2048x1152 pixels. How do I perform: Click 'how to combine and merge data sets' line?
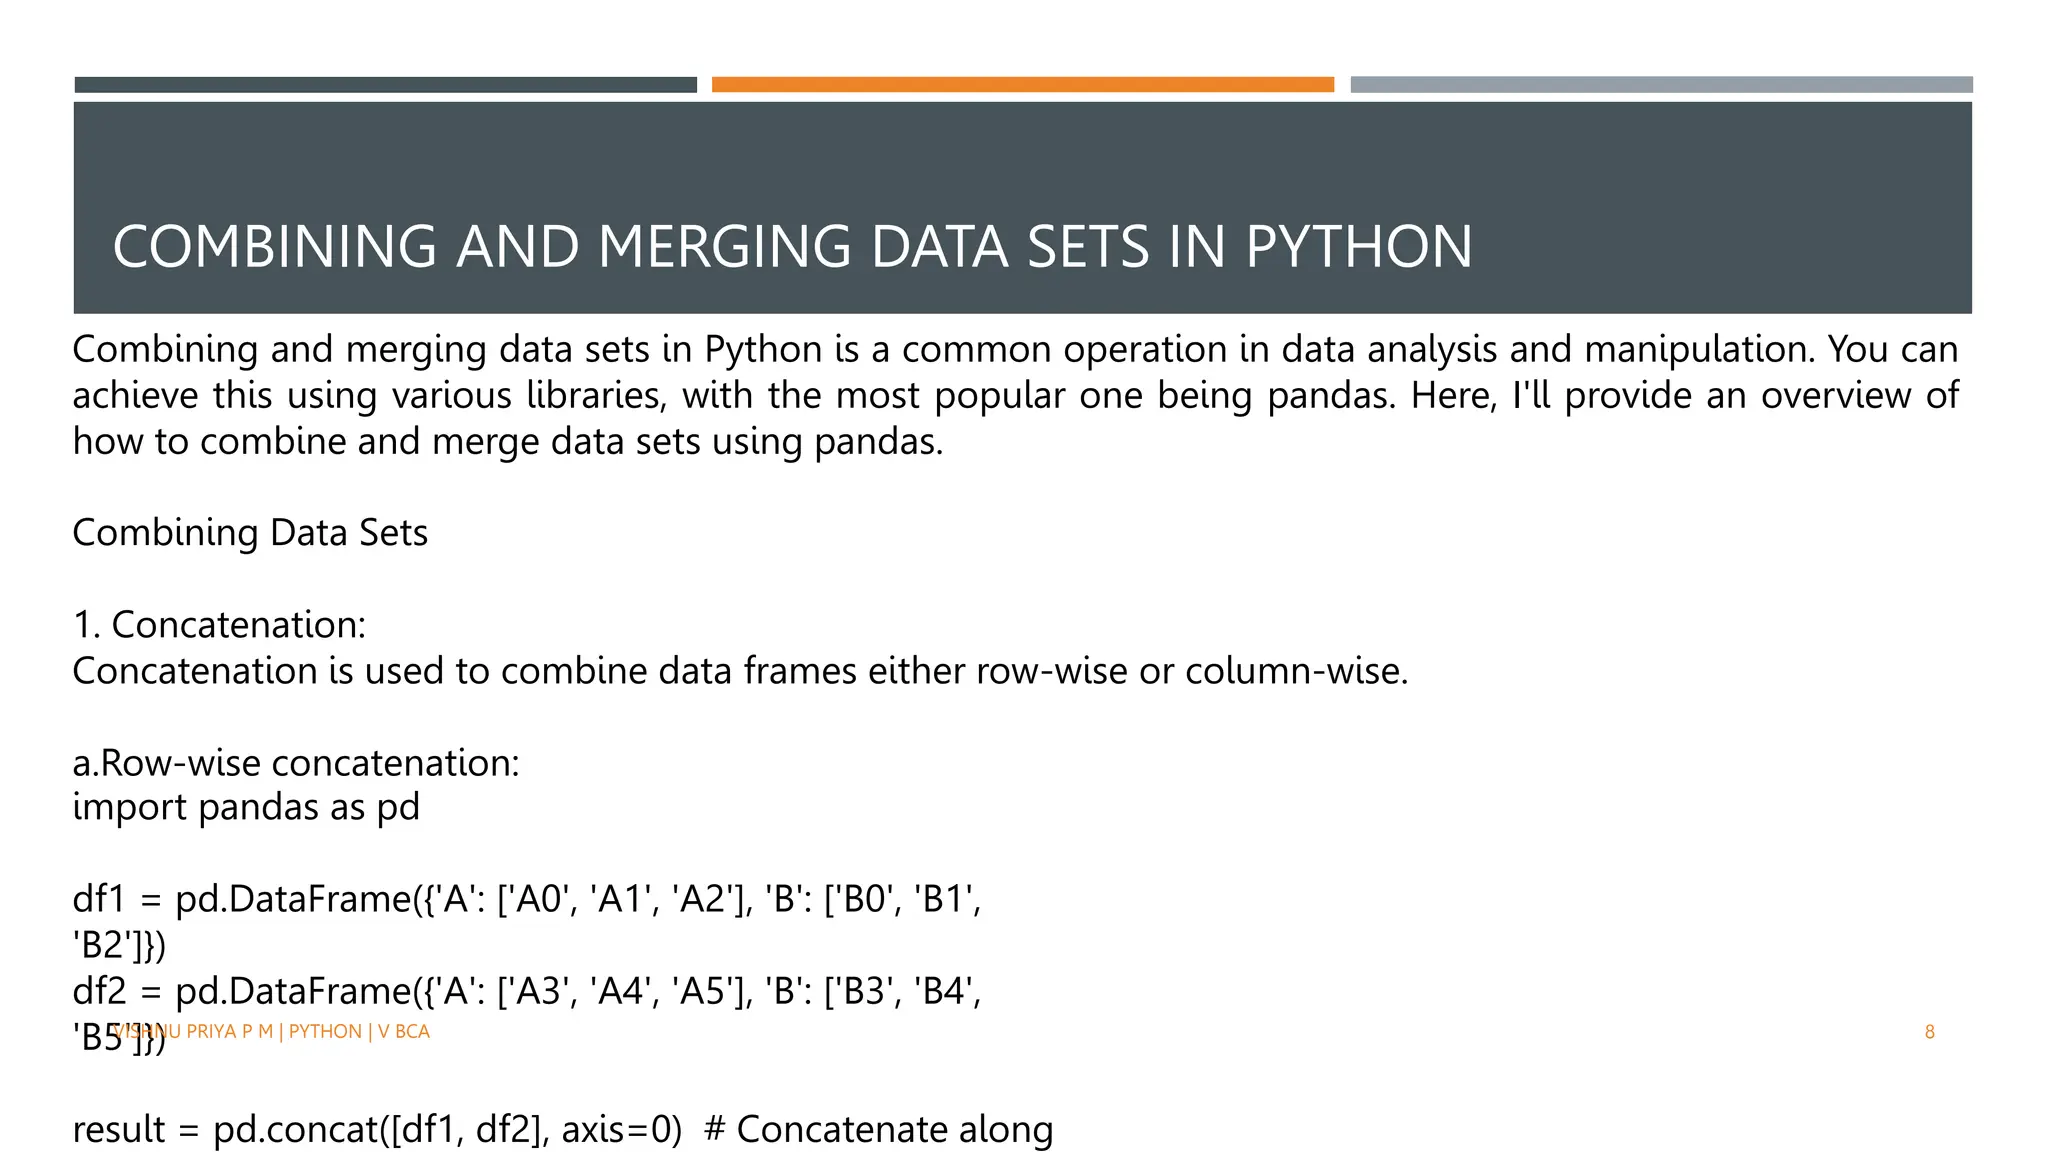[508, 442]
